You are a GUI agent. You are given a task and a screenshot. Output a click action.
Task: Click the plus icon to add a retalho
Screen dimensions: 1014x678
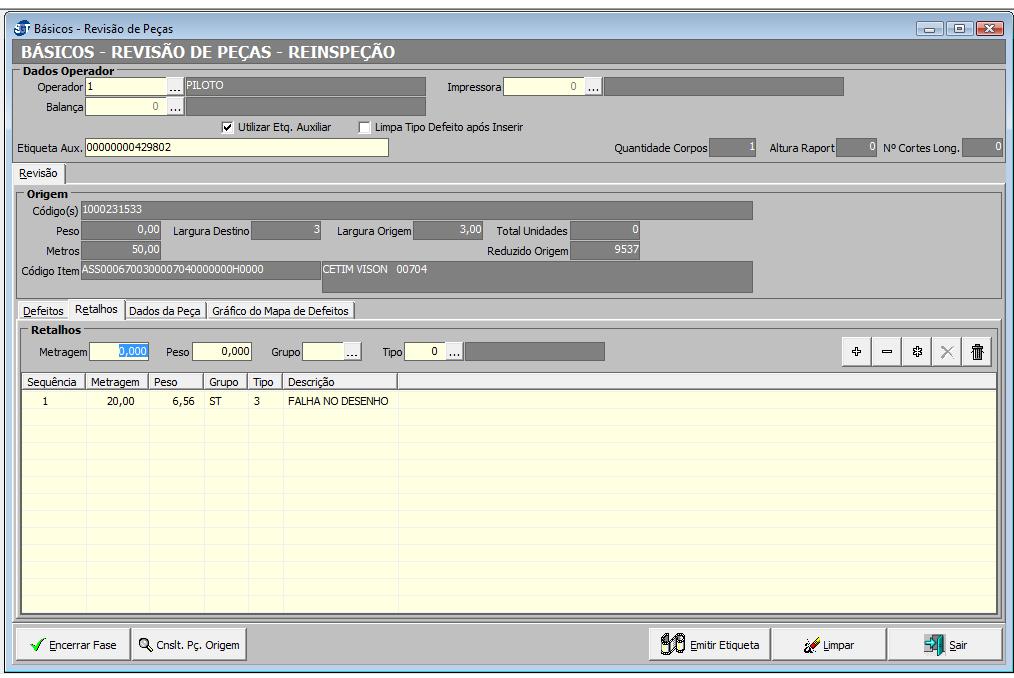click(857, 352)
